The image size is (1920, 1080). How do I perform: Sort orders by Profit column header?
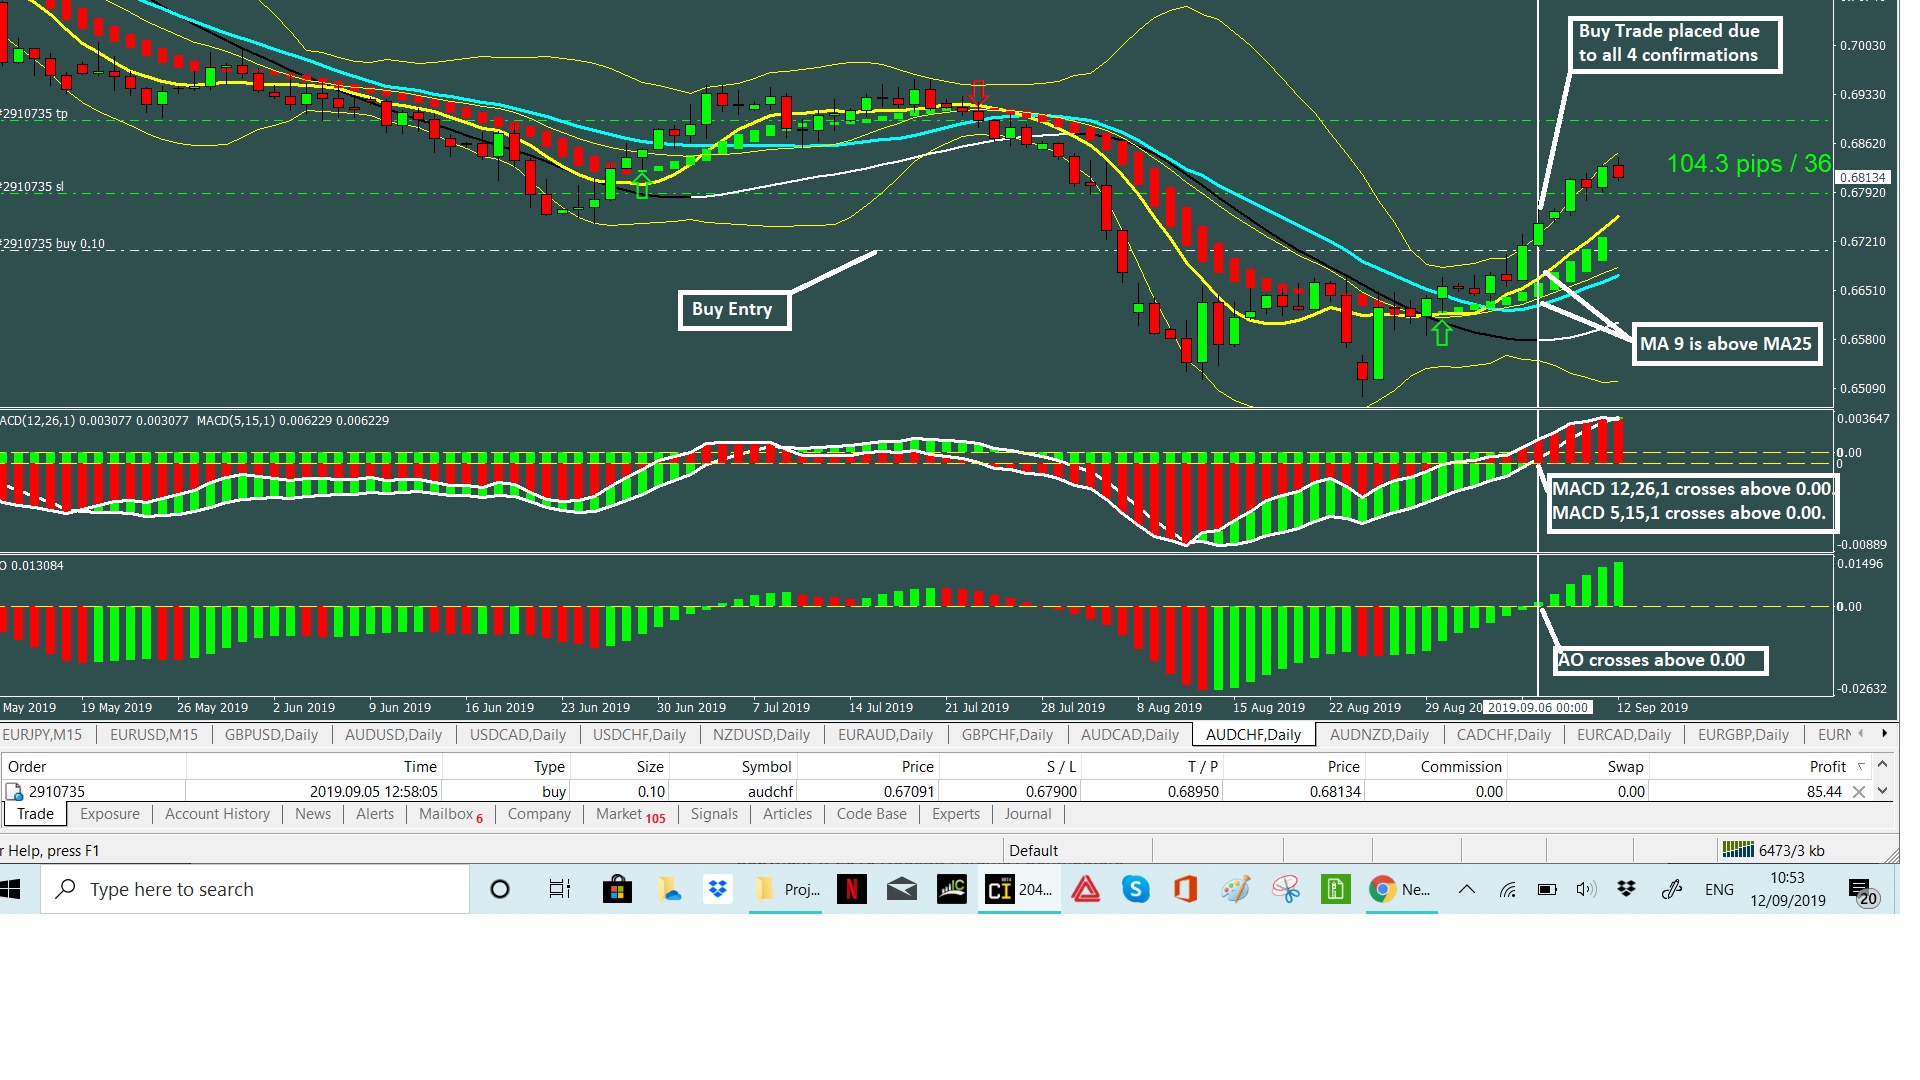coord(1827,767)
